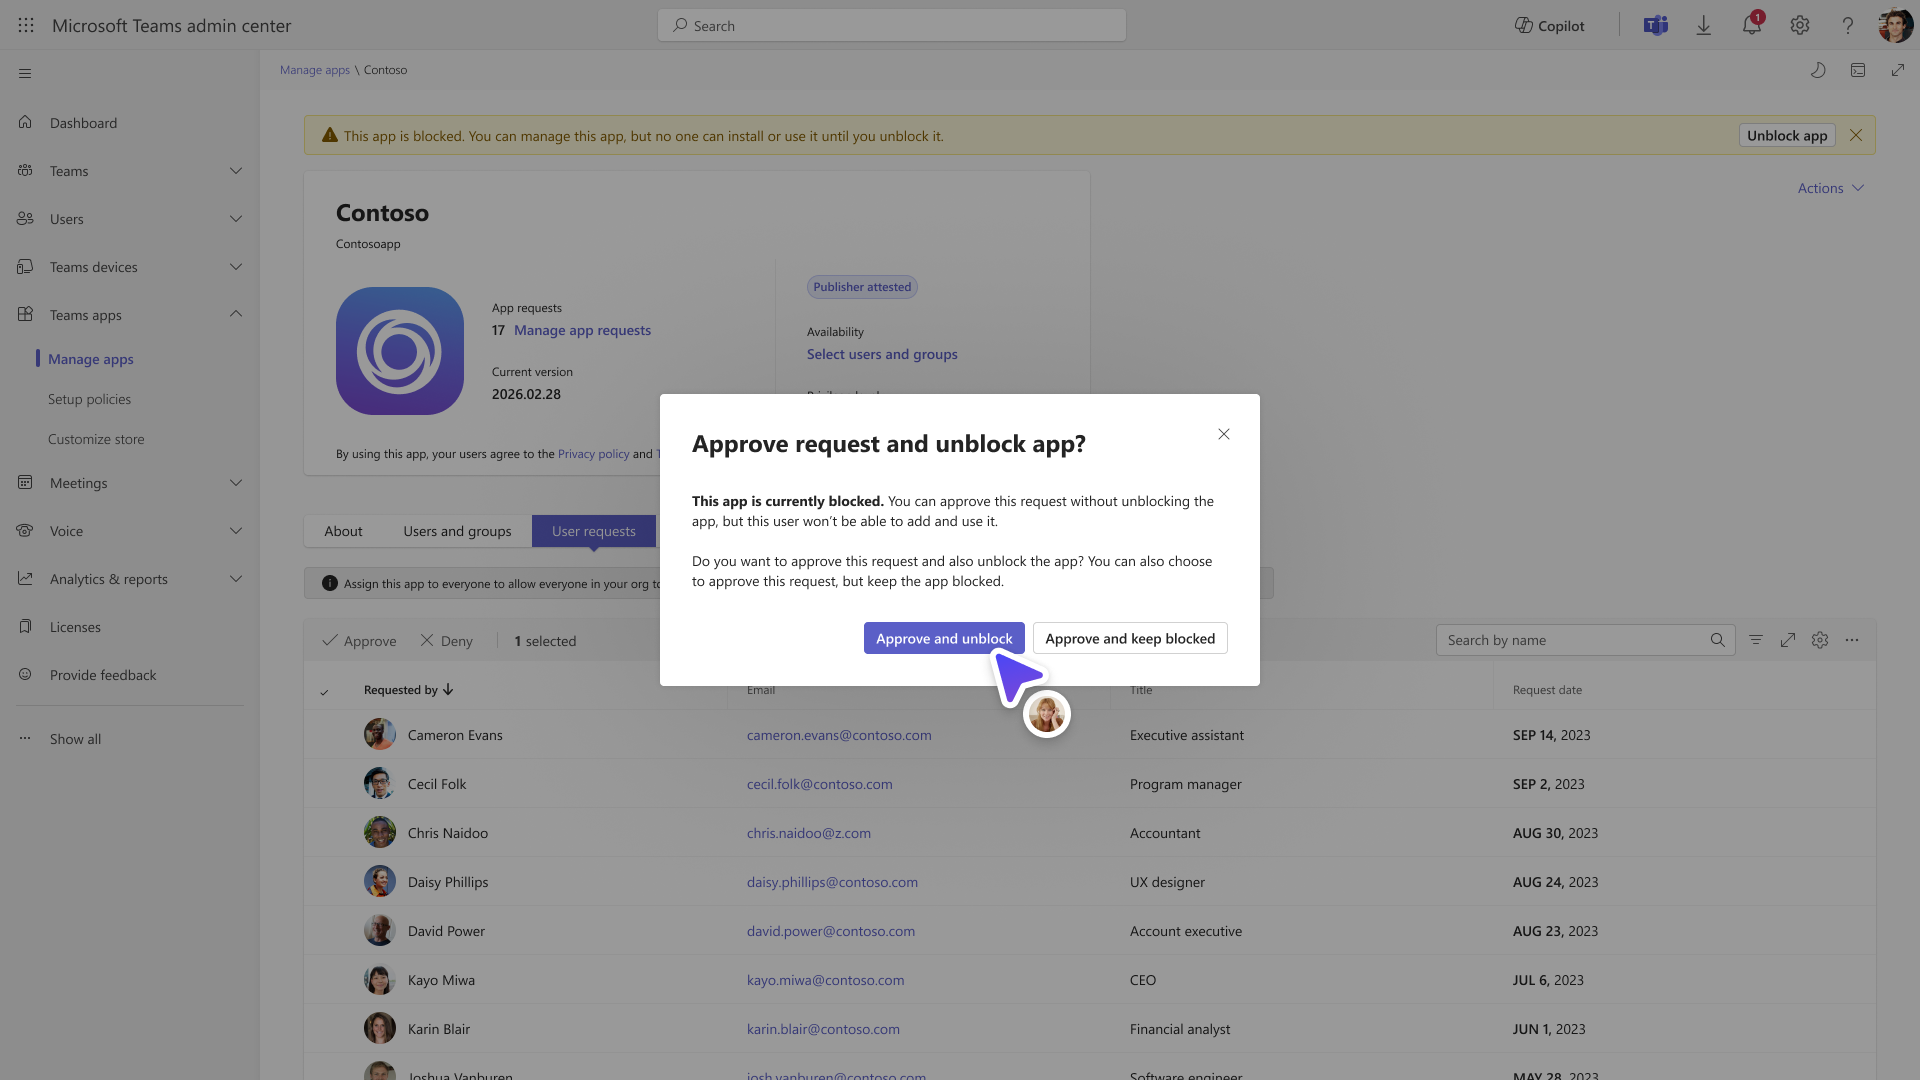Open cecil.folk@contoso.com email link
Image resolution: width=1920 pixels, height=1080 pixels.
(x=819, y=784)
